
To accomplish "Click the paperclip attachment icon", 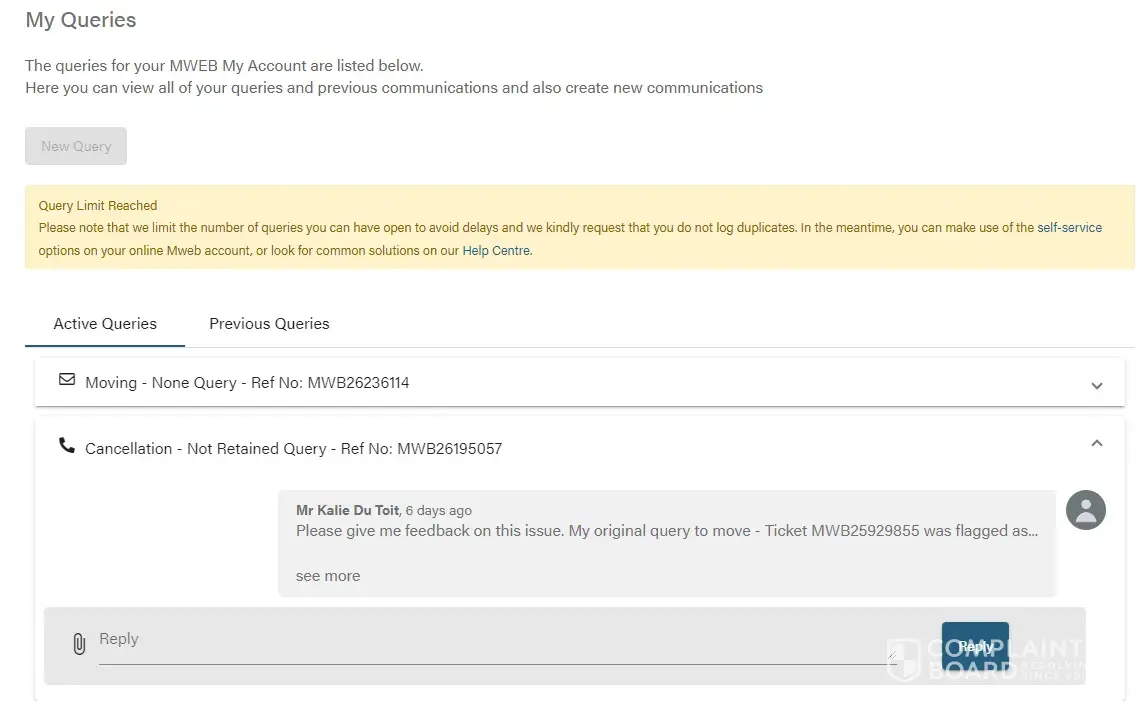I will pos(79,644).
